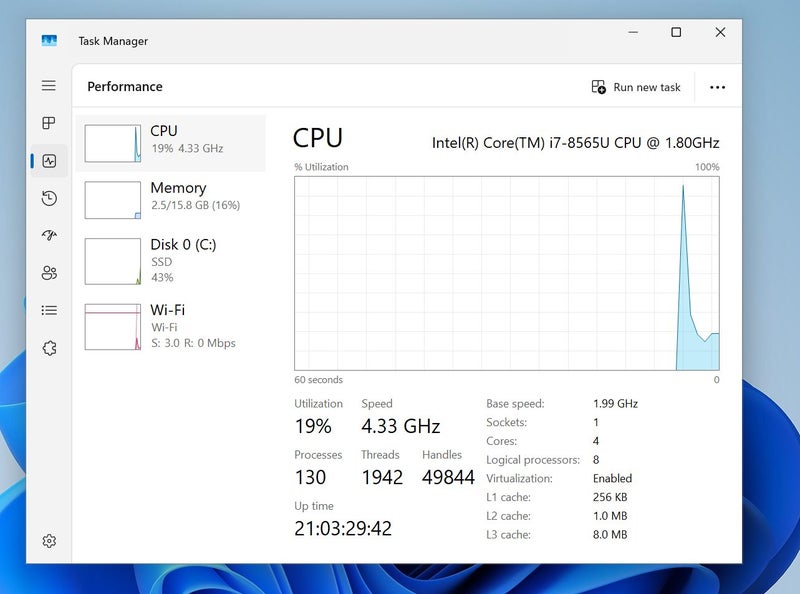Click the L2 cache 1.0 MB value
800x594 pixels.
pos(610,516)
